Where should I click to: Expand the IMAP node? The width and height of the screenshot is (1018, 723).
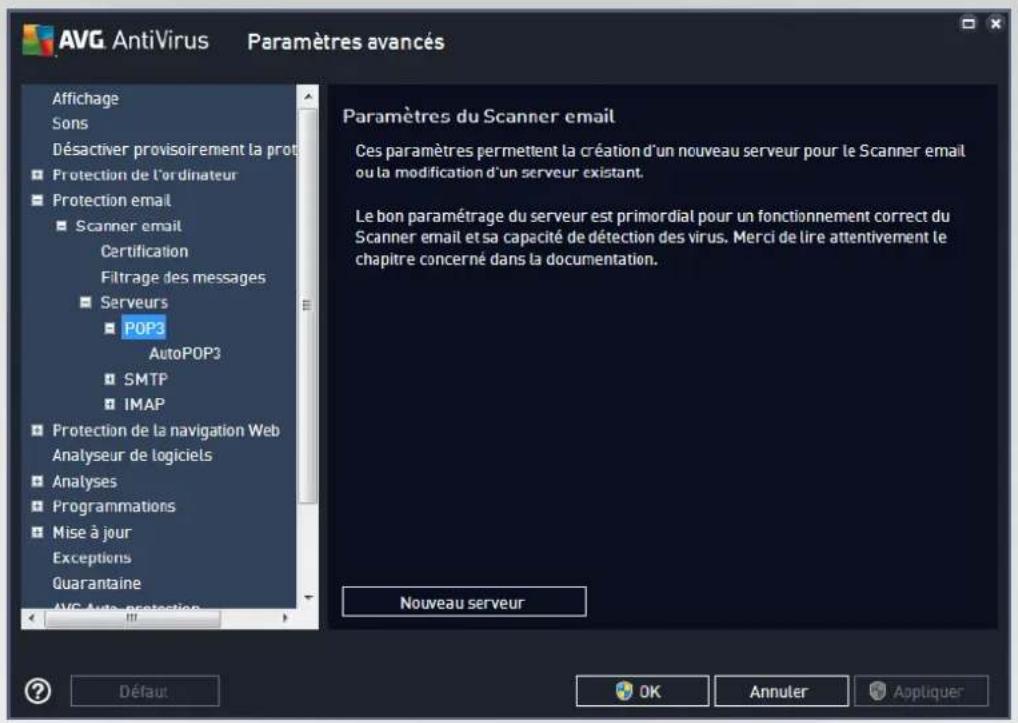110,404
